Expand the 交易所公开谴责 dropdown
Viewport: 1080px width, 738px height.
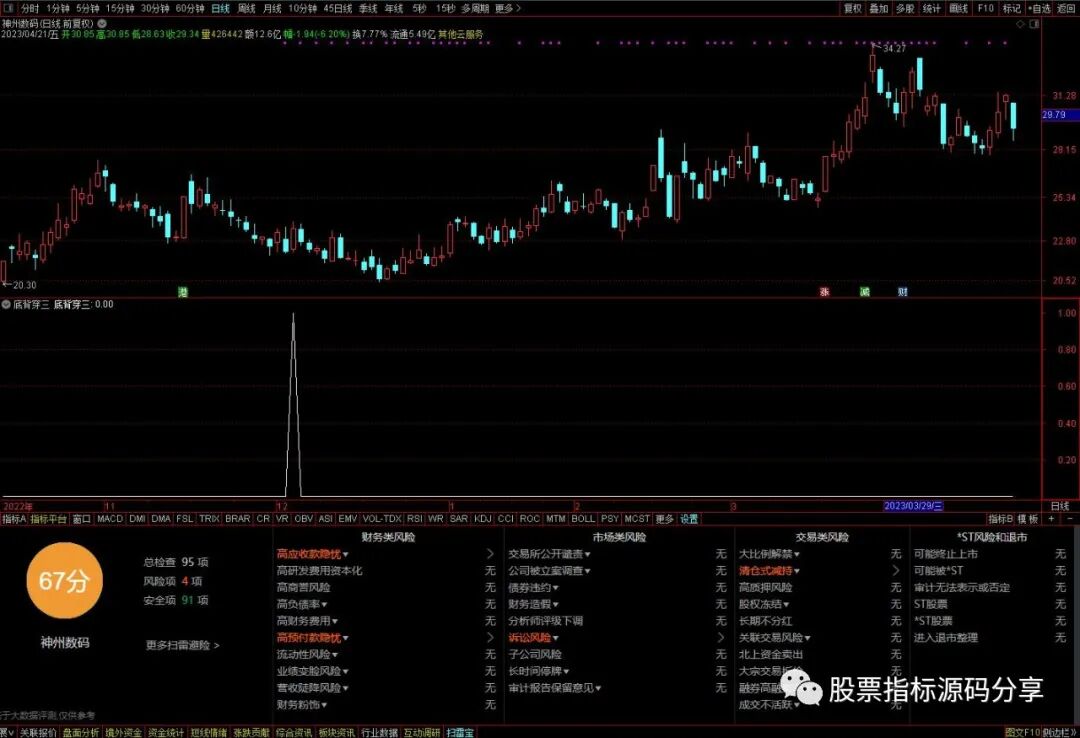[549, 554]
